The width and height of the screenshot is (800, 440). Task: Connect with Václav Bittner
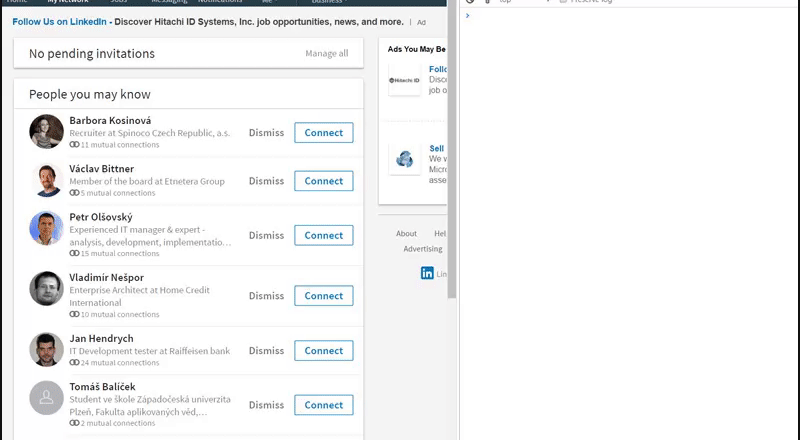pos(323,181)
